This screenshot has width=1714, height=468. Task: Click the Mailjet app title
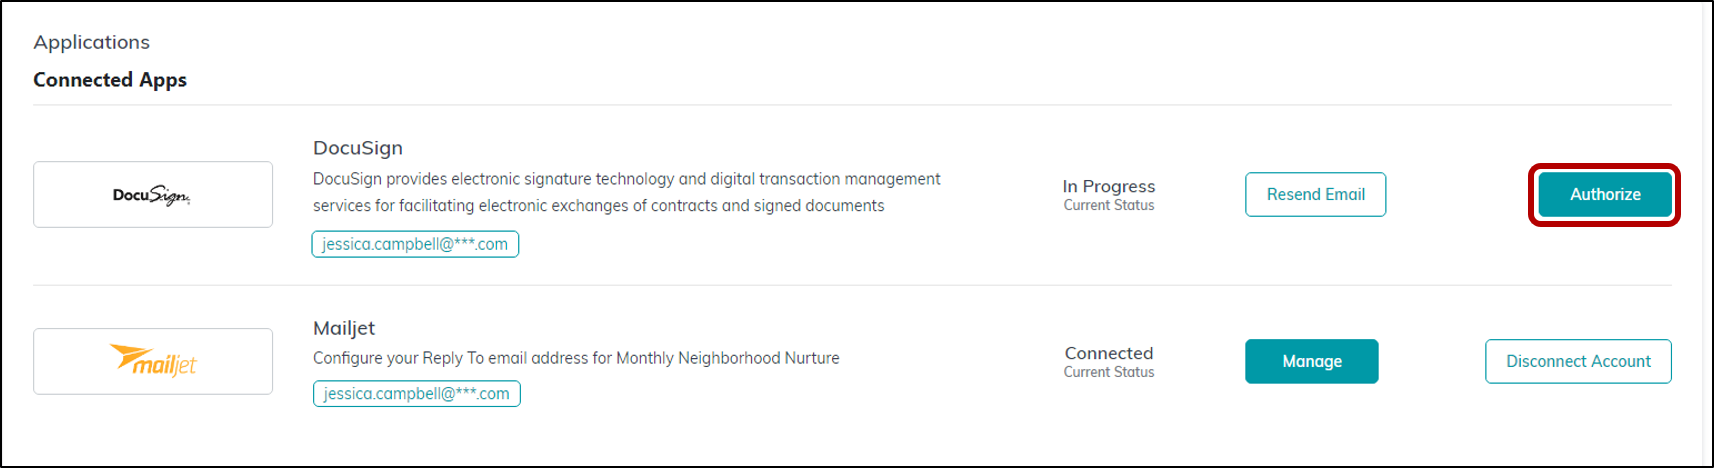click(344, 328)
